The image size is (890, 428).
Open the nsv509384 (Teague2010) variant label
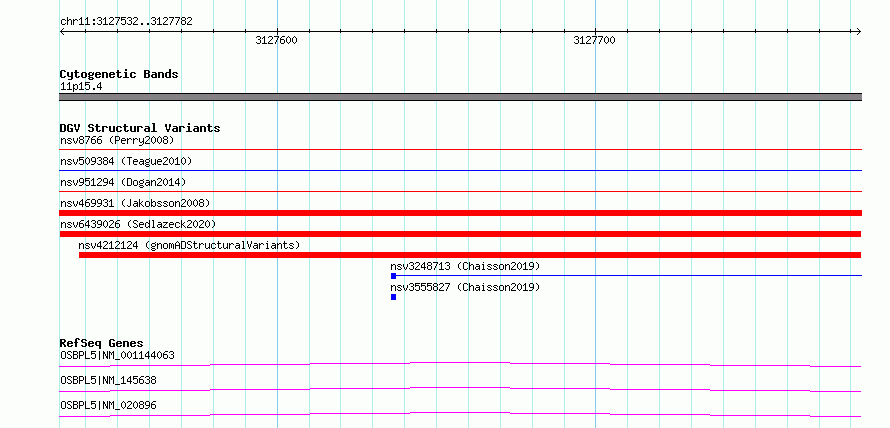tap(126, 161)
